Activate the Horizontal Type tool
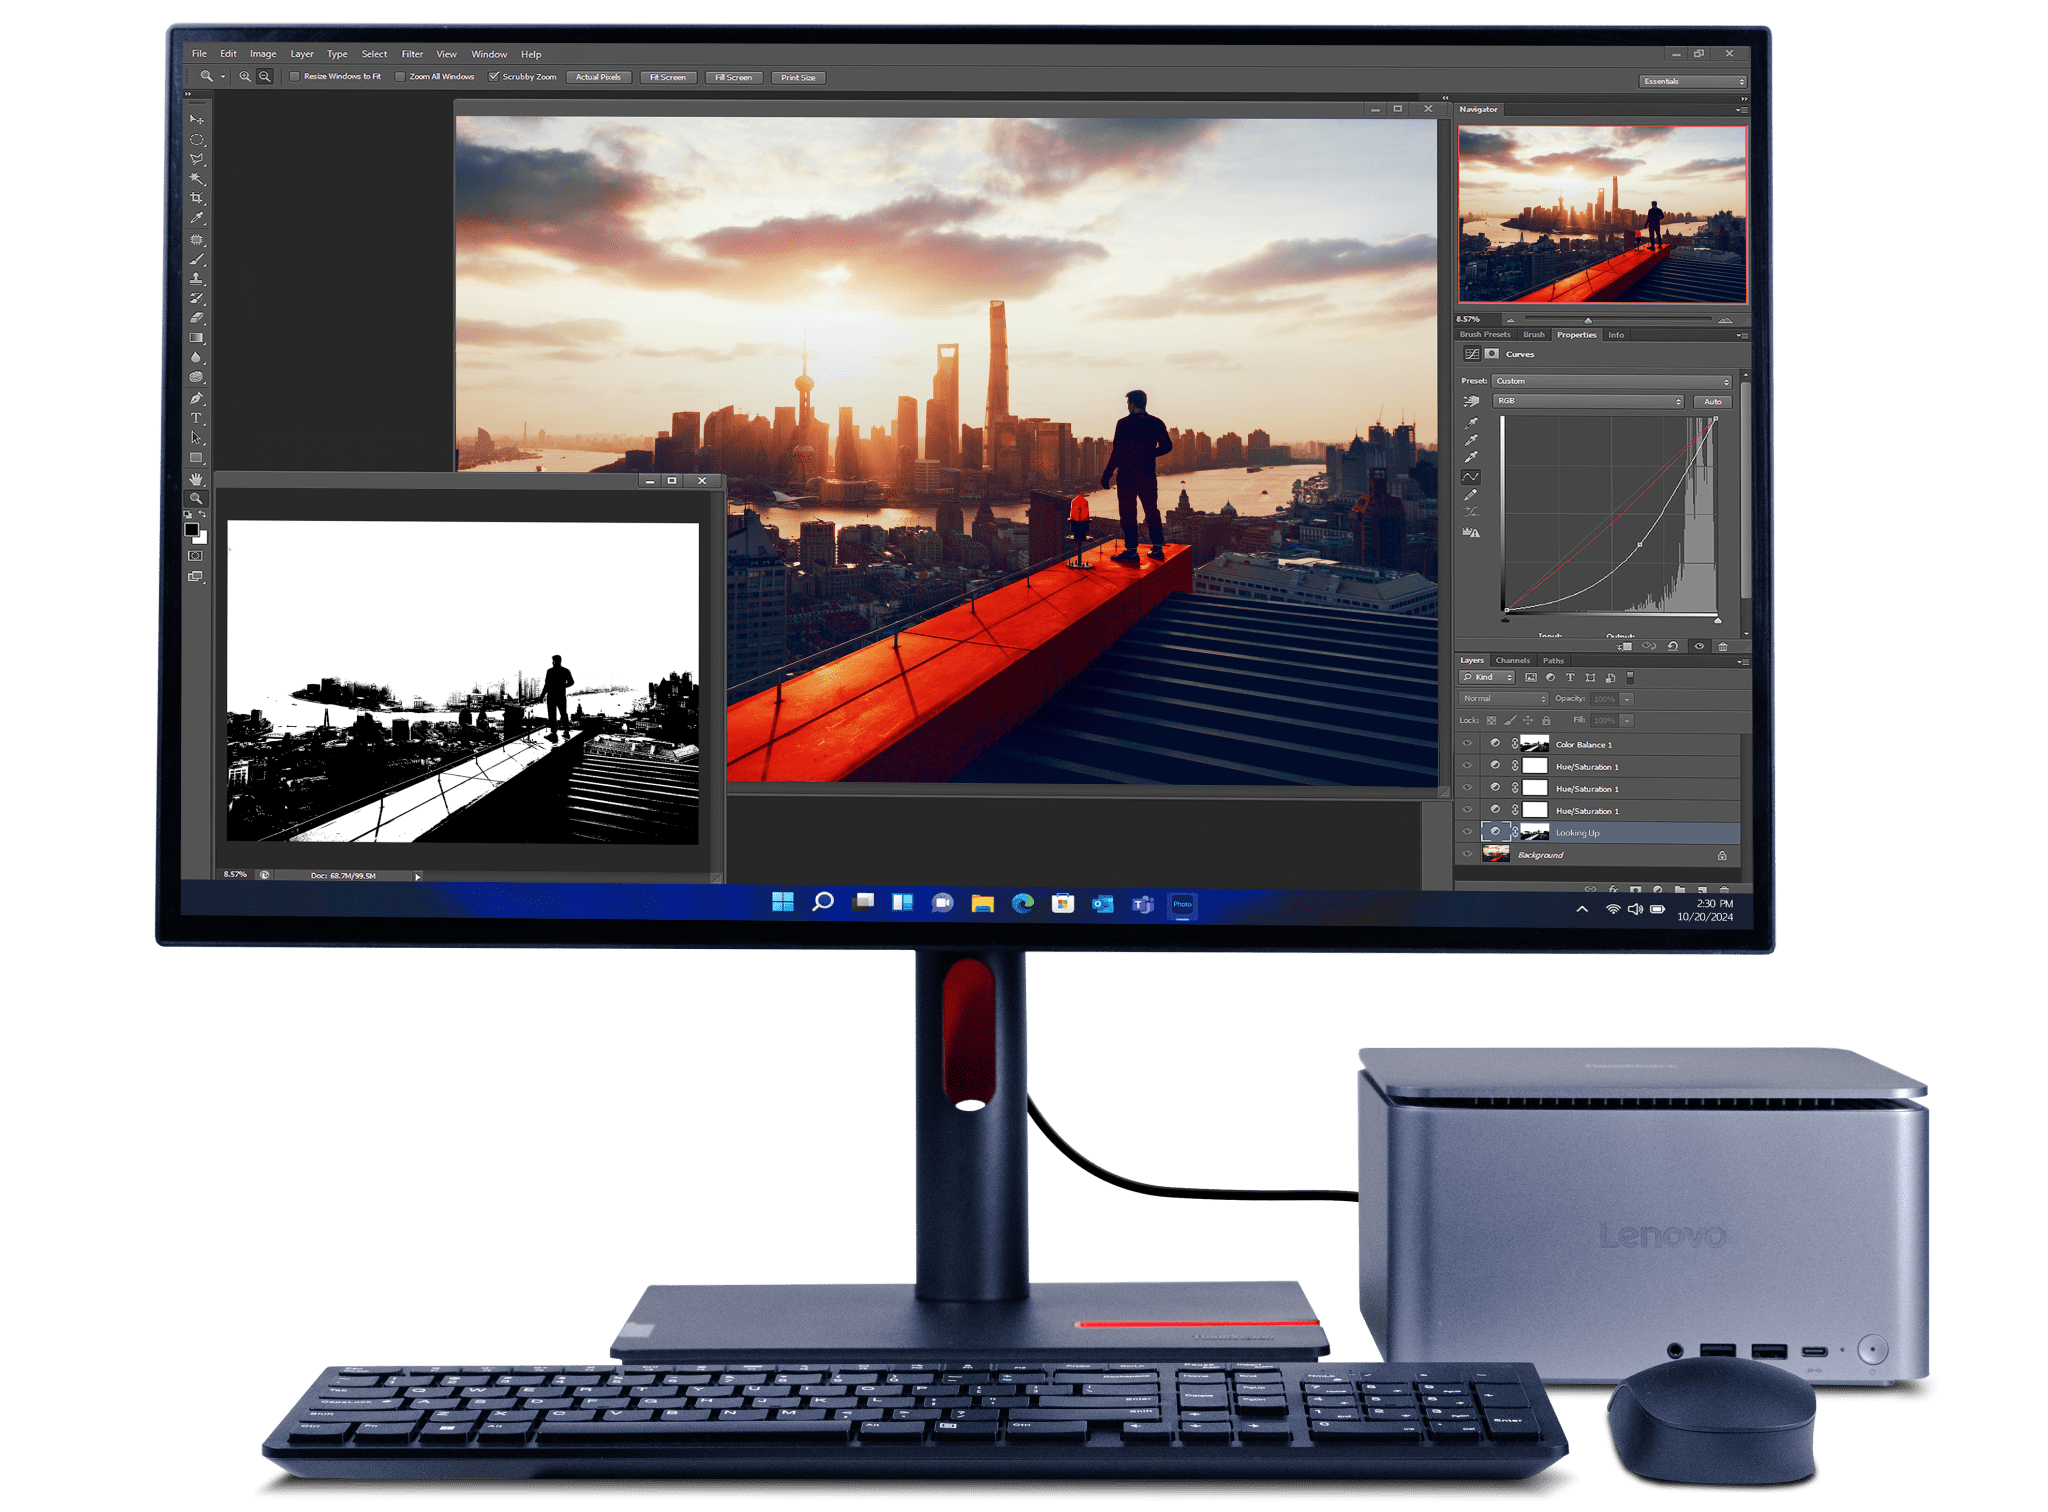 [x=197, y=418]
